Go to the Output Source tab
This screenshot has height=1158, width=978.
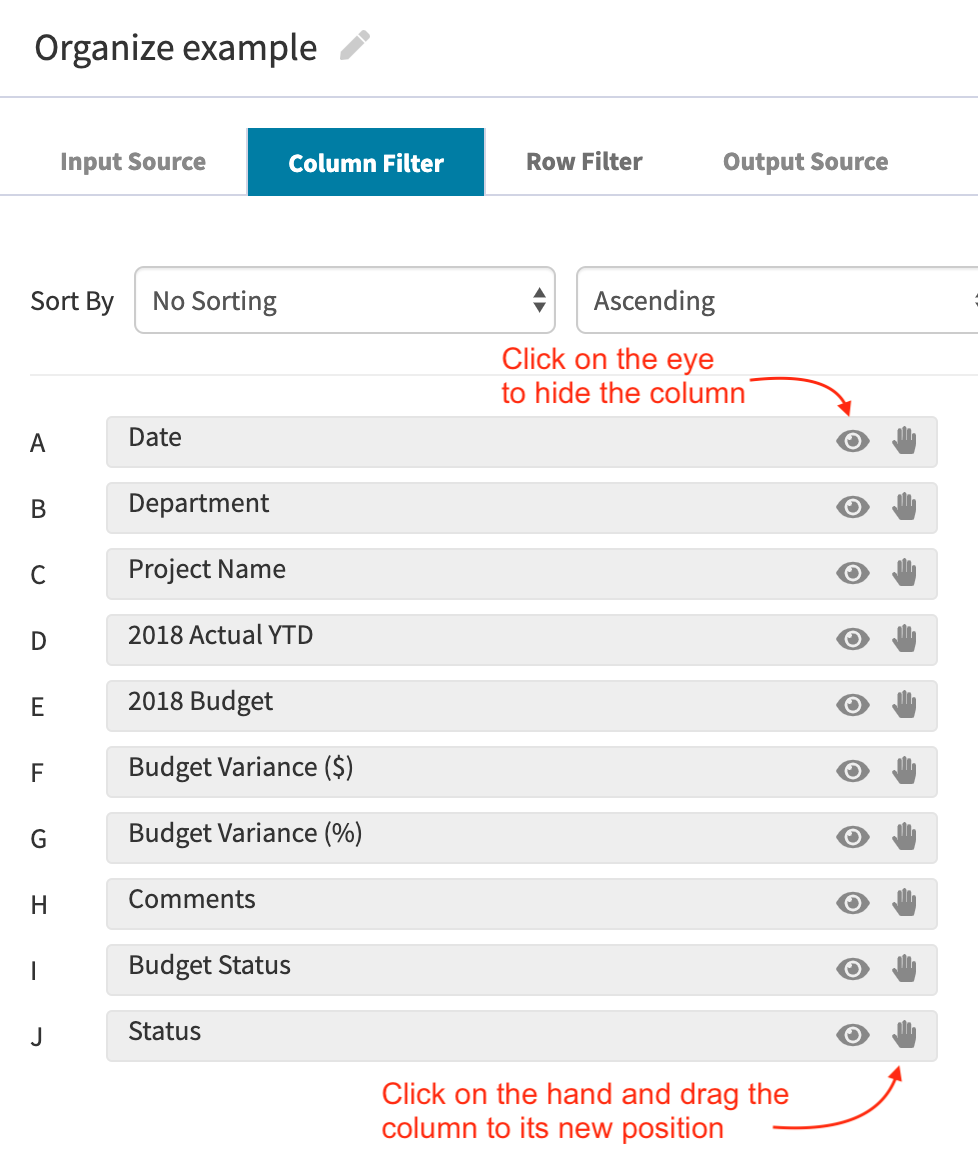click(805, 161)
